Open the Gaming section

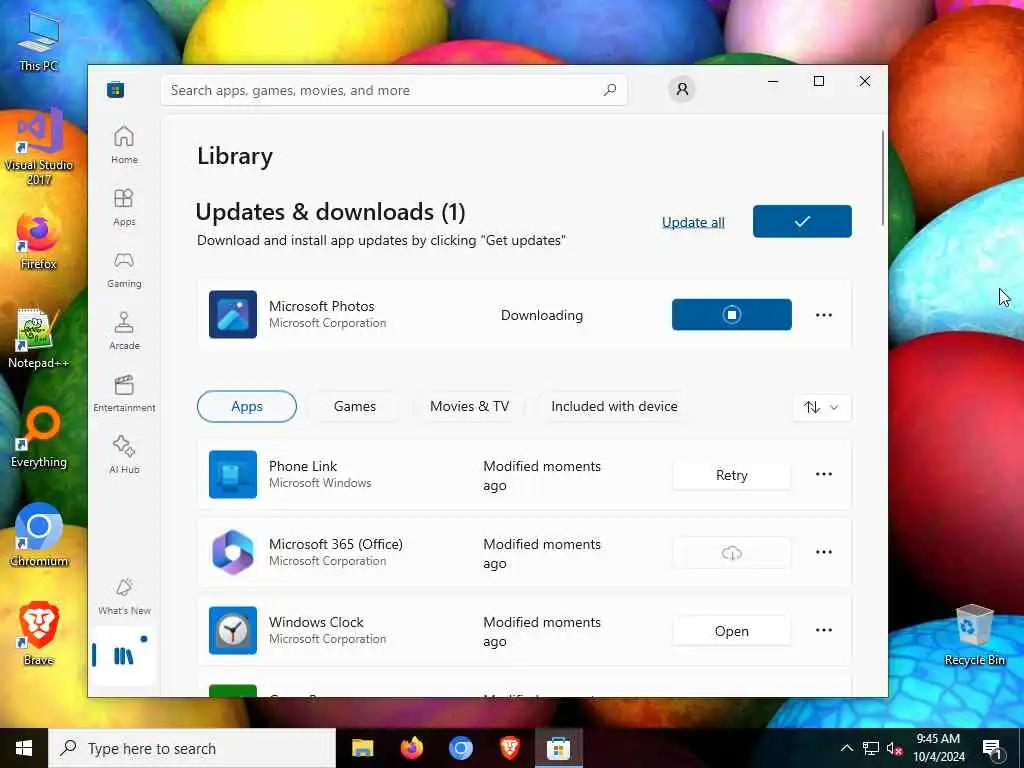point(124,269)
